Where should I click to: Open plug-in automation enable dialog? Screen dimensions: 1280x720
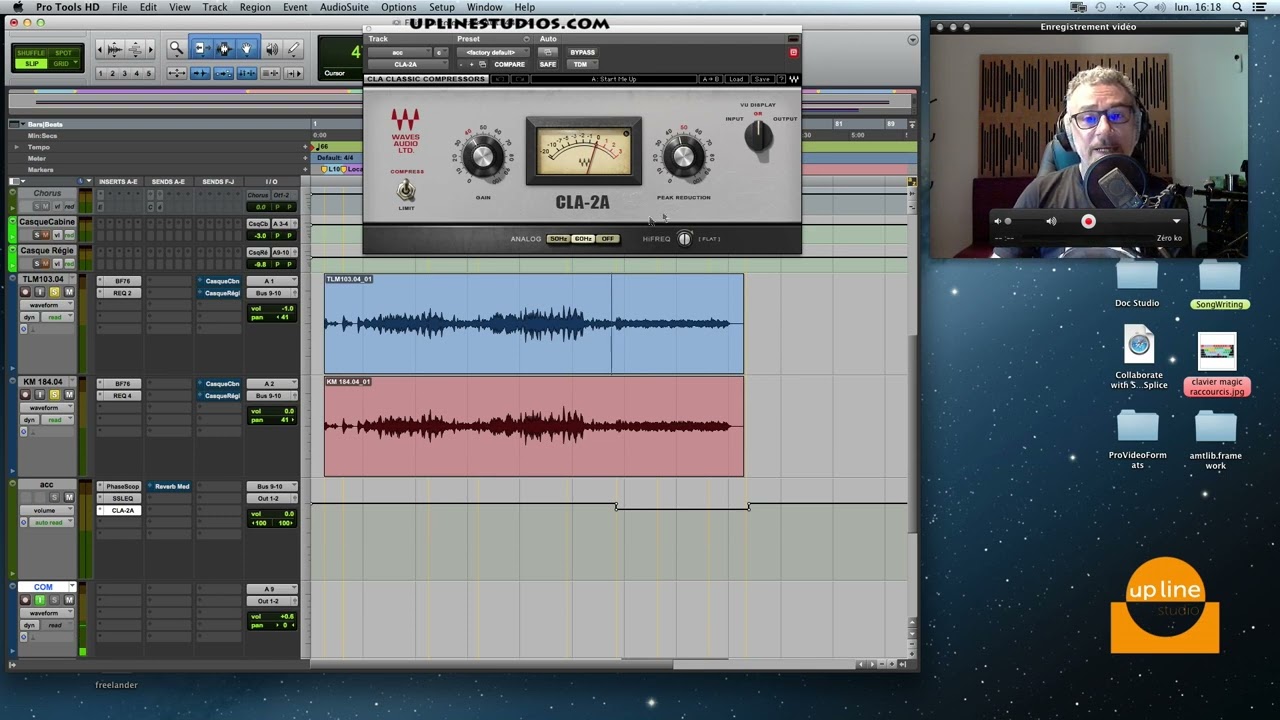[547, 52]
